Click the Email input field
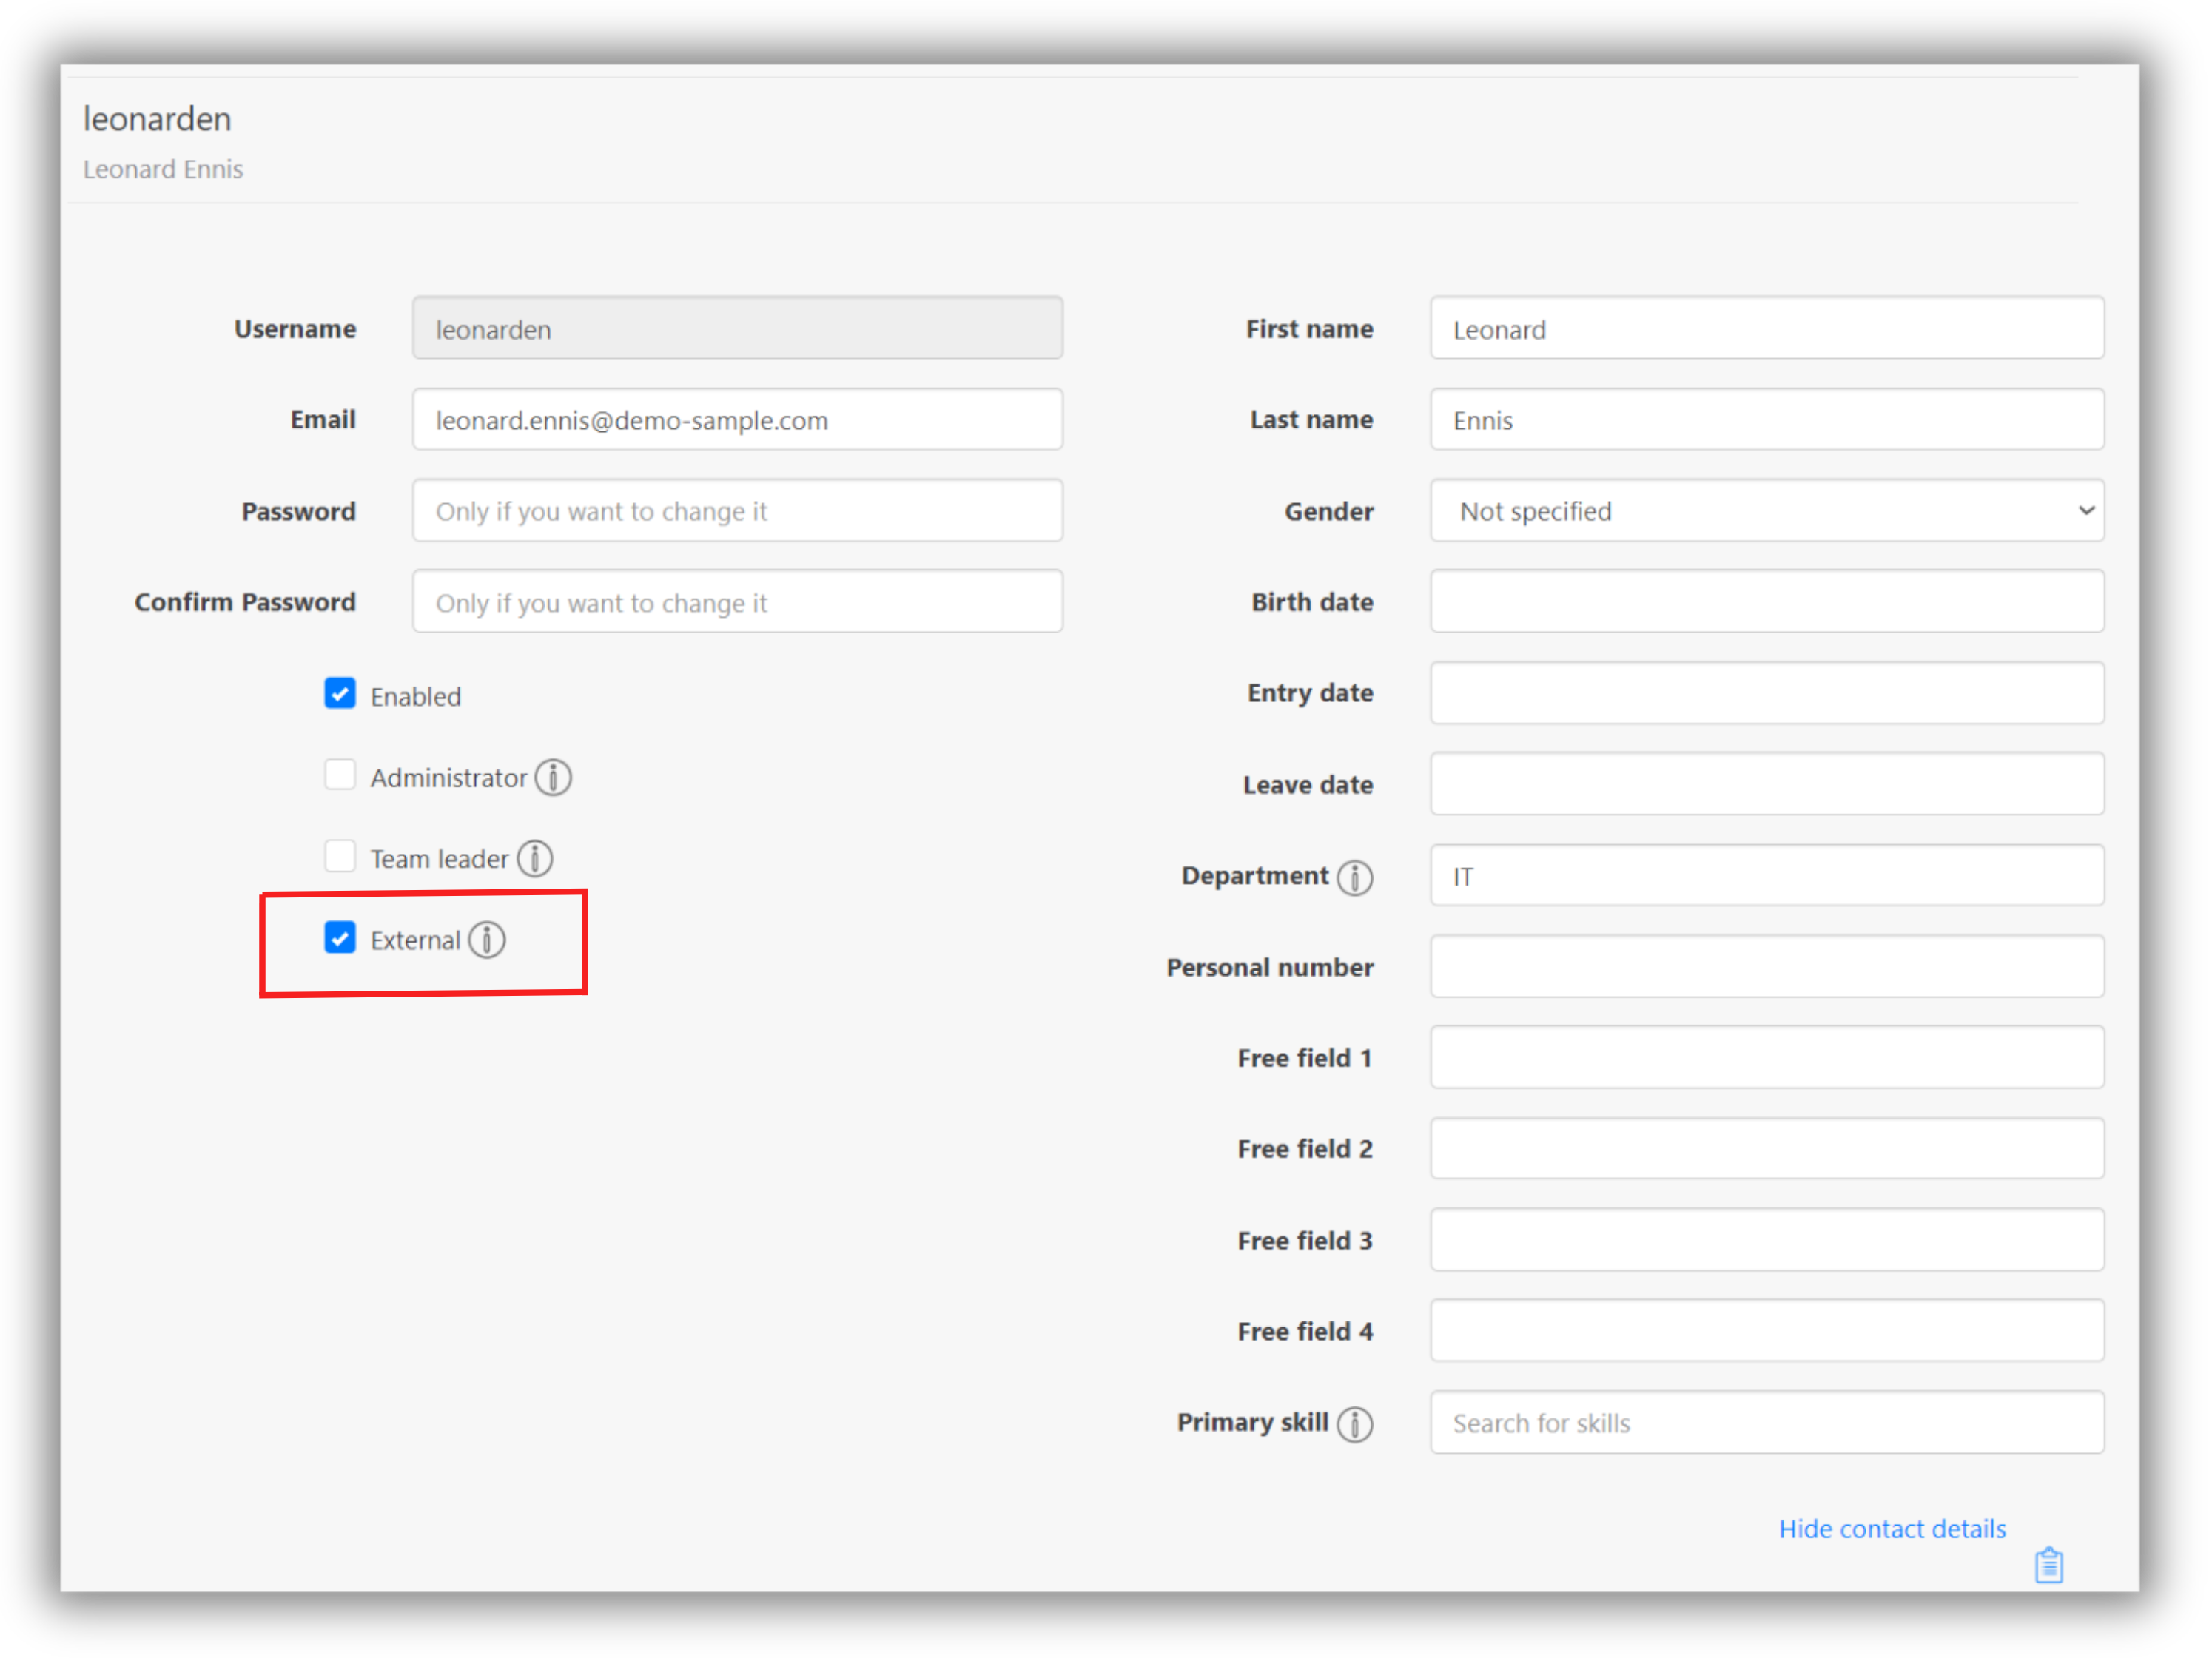2212x1658 pixels. tap(737, 420)
